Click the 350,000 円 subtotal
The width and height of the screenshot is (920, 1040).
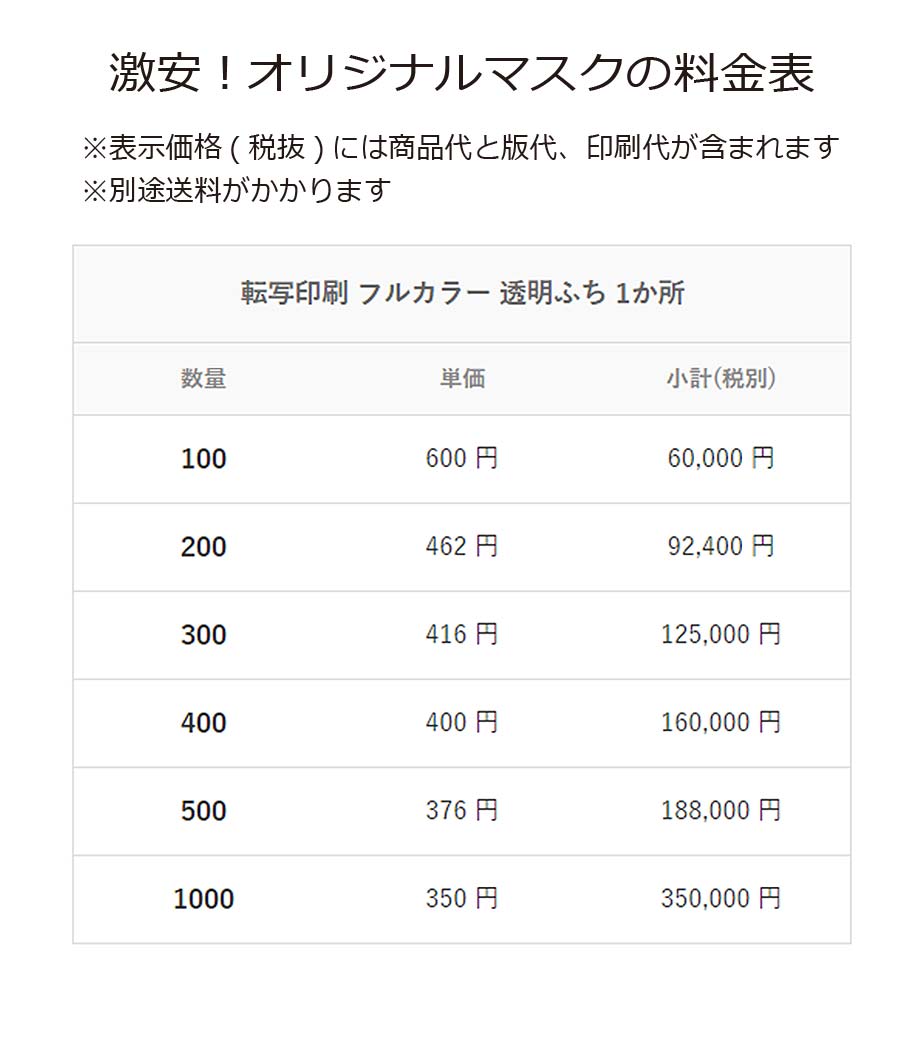click(x=721, y=899)
